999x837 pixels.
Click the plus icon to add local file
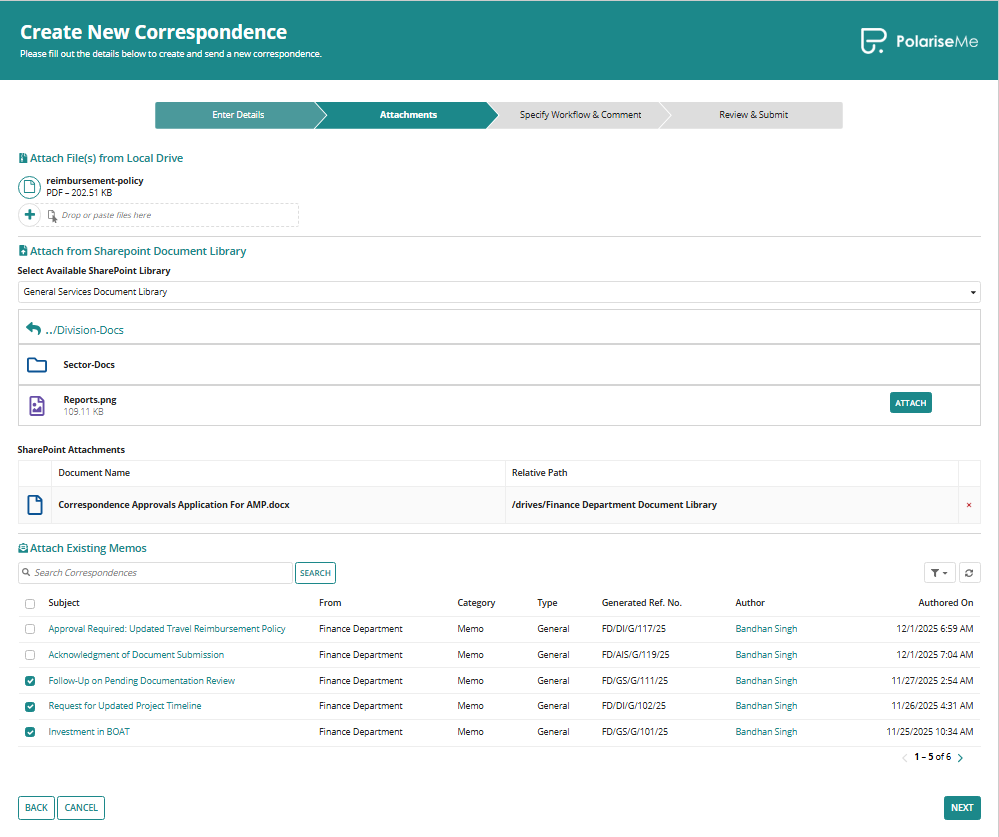click(x=30, y=215)
